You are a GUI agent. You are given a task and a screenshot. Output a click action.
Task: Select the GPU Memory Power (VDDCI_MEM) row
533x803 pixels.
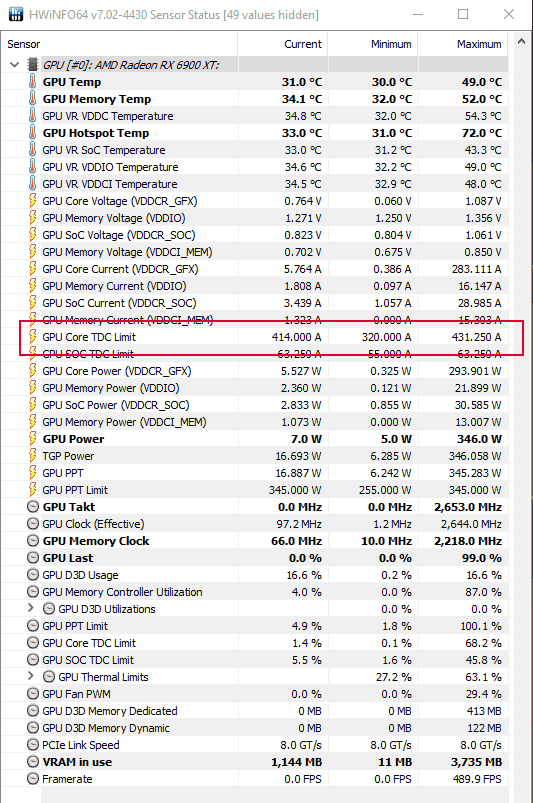tap(255, 421)
